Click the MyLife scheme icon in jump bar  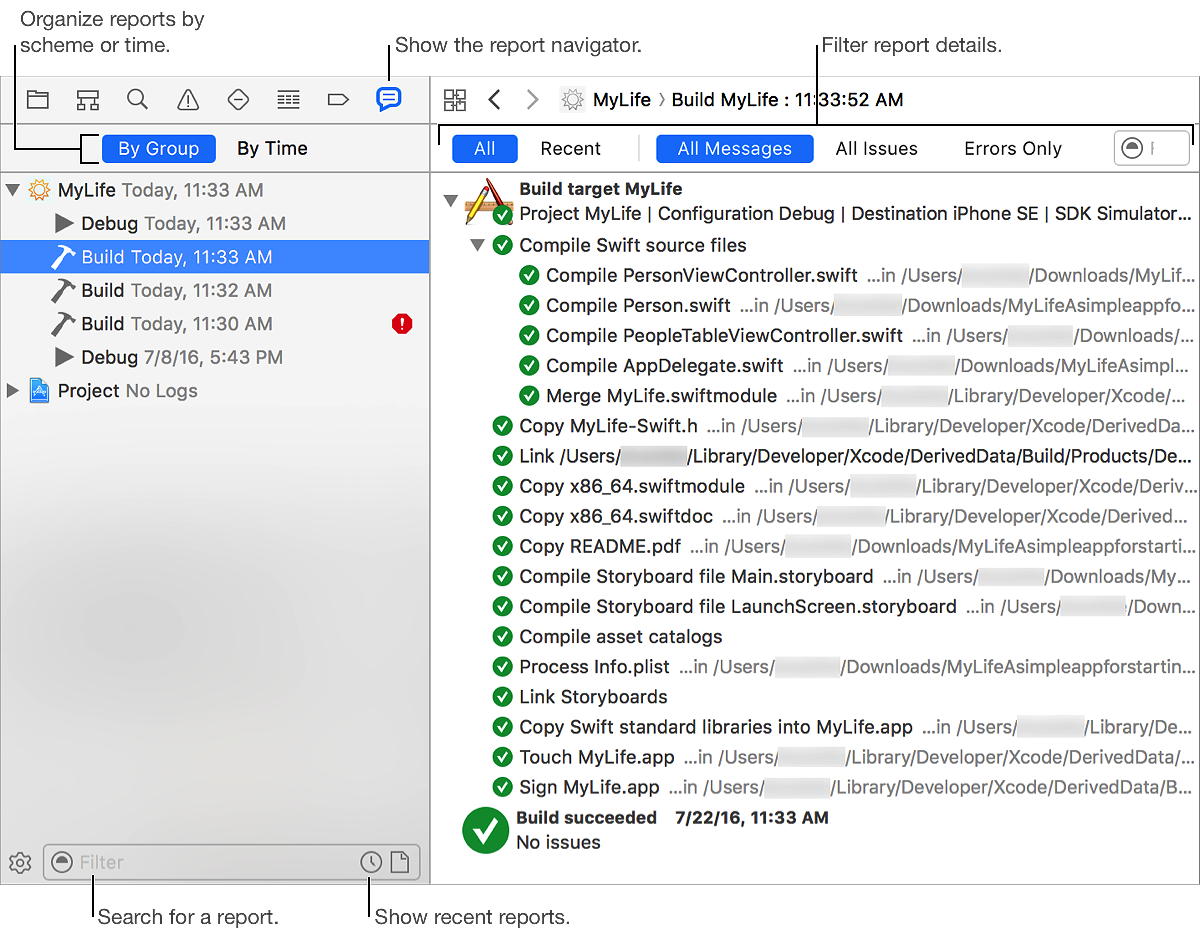click(572, 99)
